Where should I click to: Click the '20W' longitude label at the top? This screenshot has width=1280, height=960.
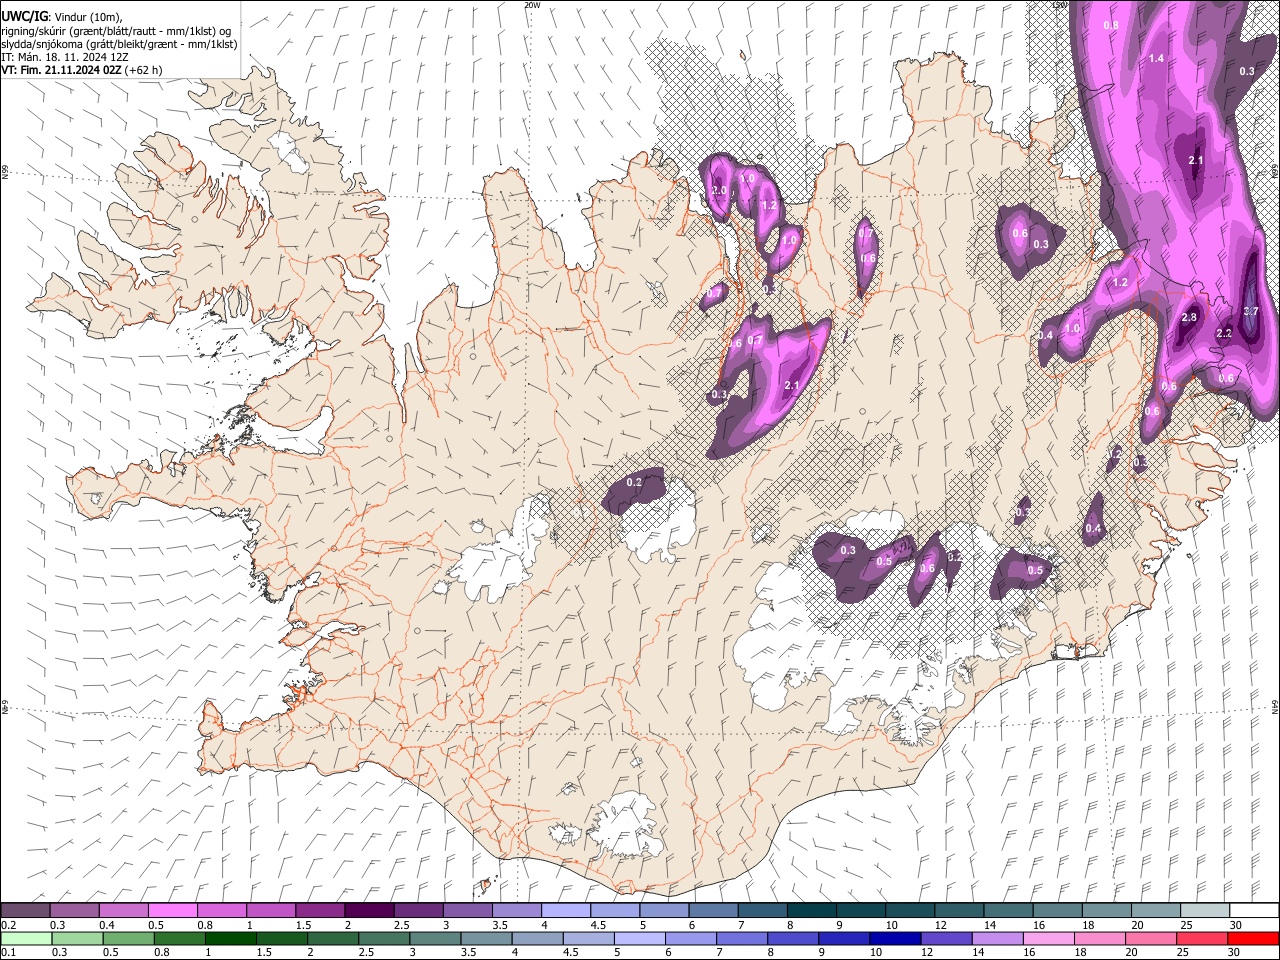pyautogui.click(x=532, y=5)
